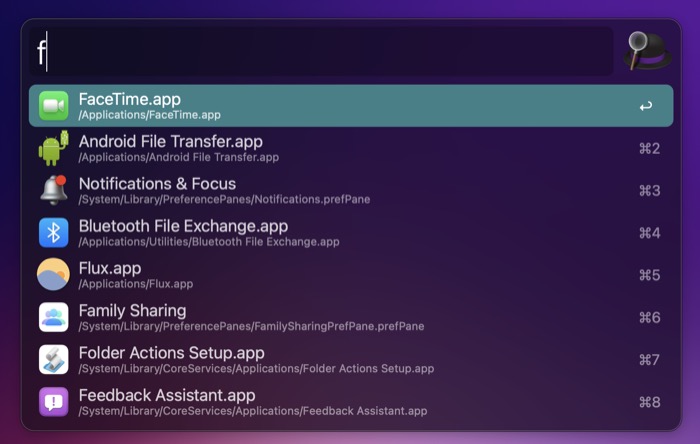Click the green FaceTime camera icon

pos(54,106)
